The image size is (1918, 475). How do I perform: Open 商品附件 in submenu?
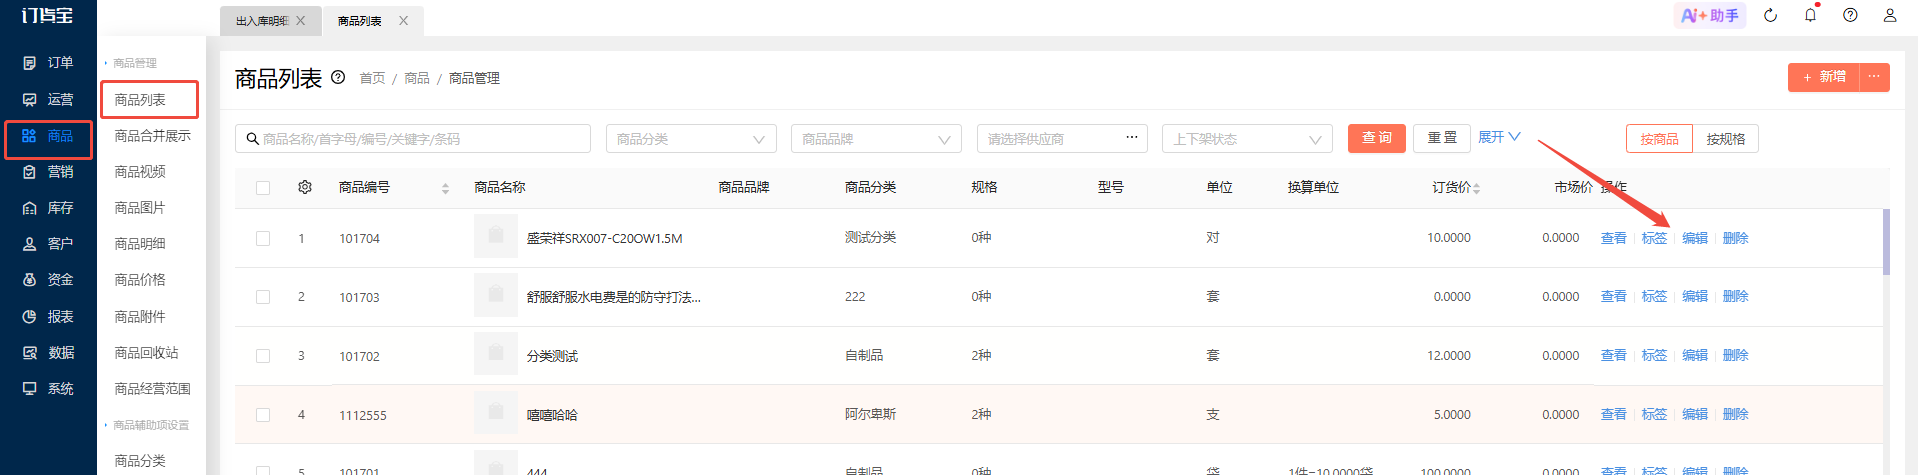tap(140, 317)
